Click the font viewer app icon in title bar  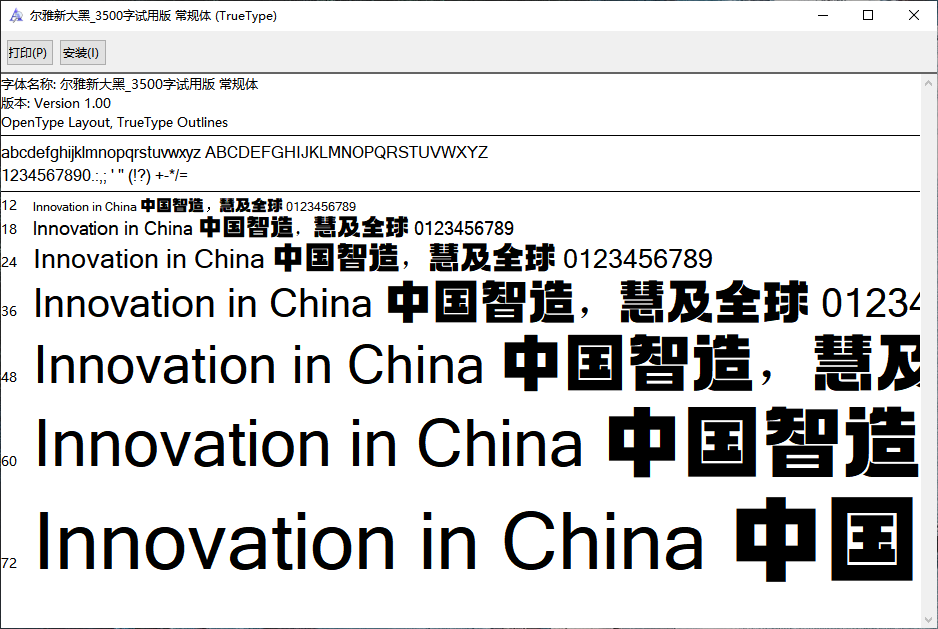pyautogui.click(x=16, y=16)
